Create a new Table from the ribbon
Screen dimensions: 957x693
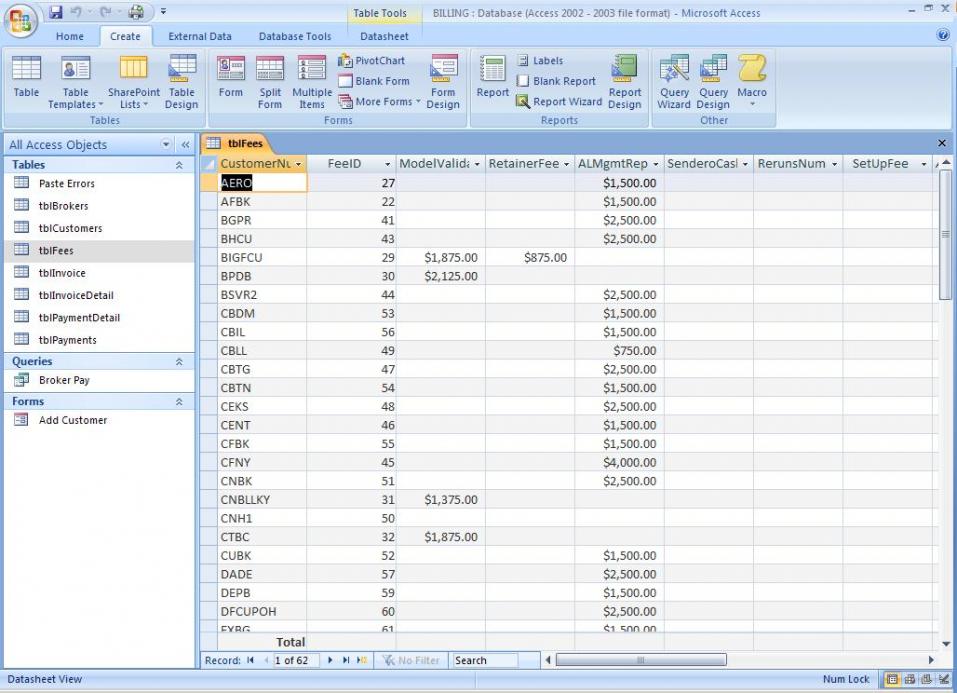click(26, 76)
